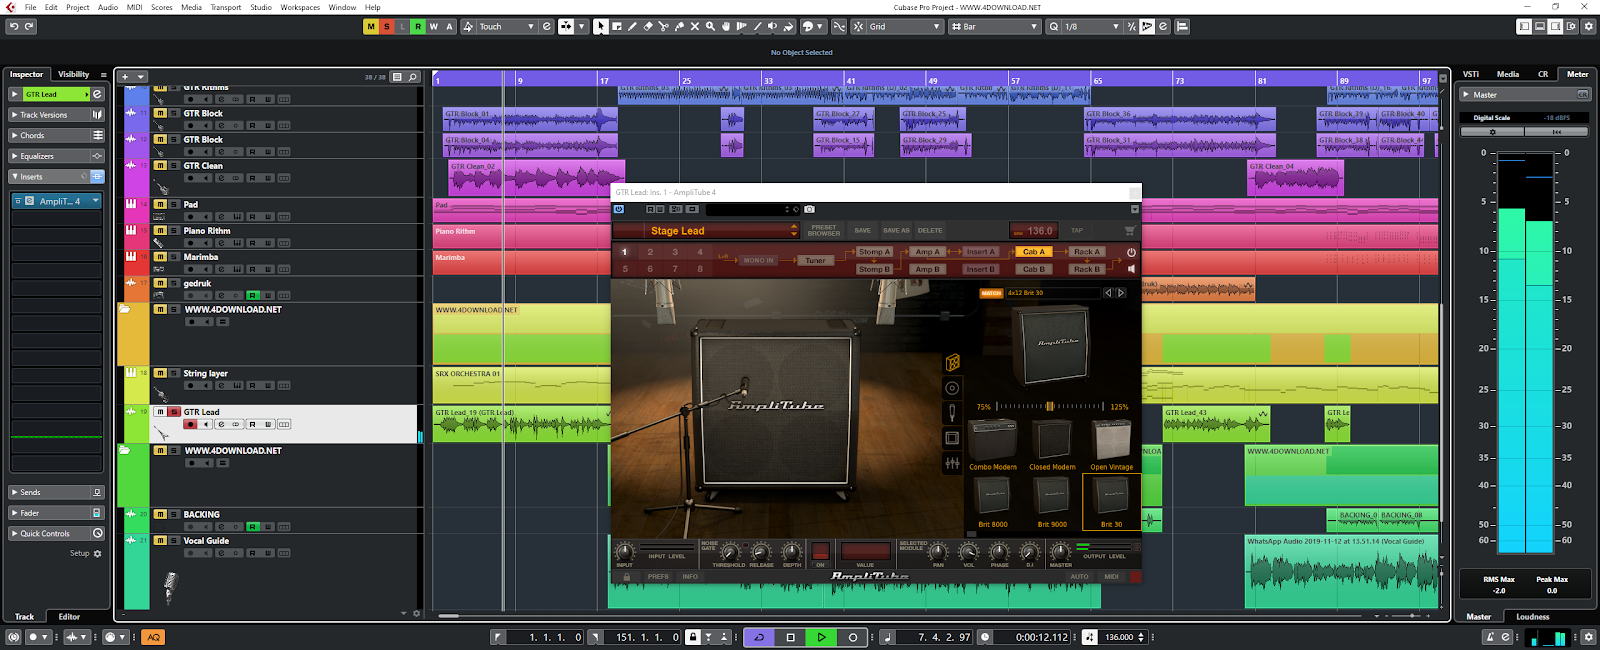
Task: Open the Transport menu
Action: 225,7
